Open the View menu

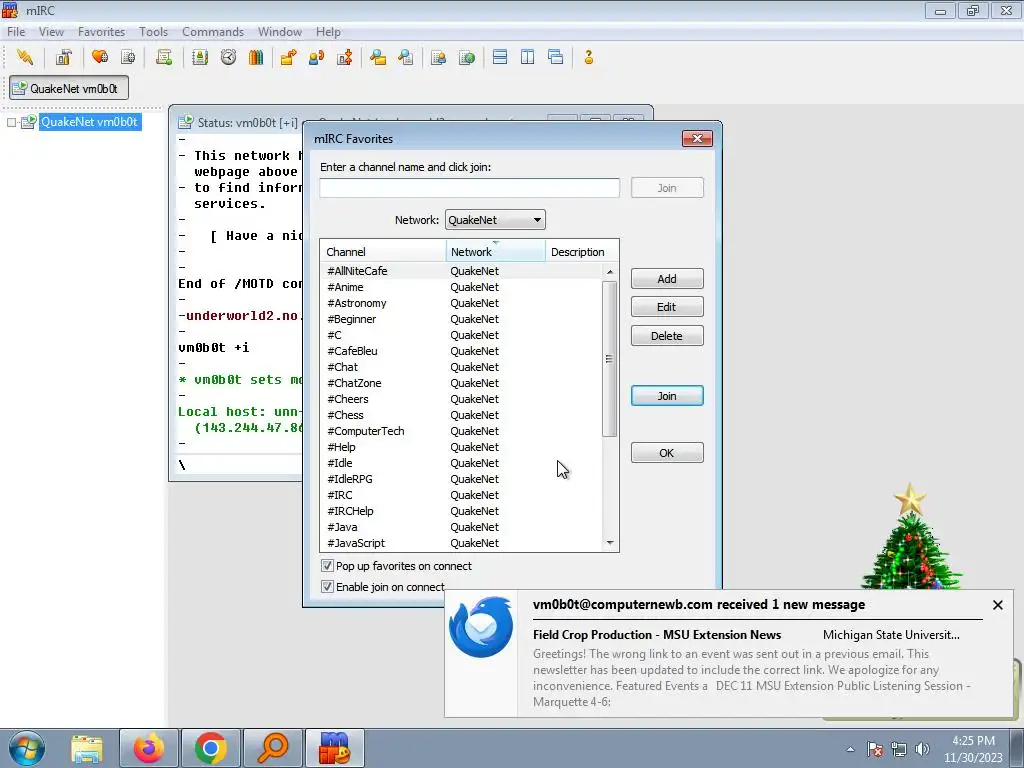click(51, 31)
